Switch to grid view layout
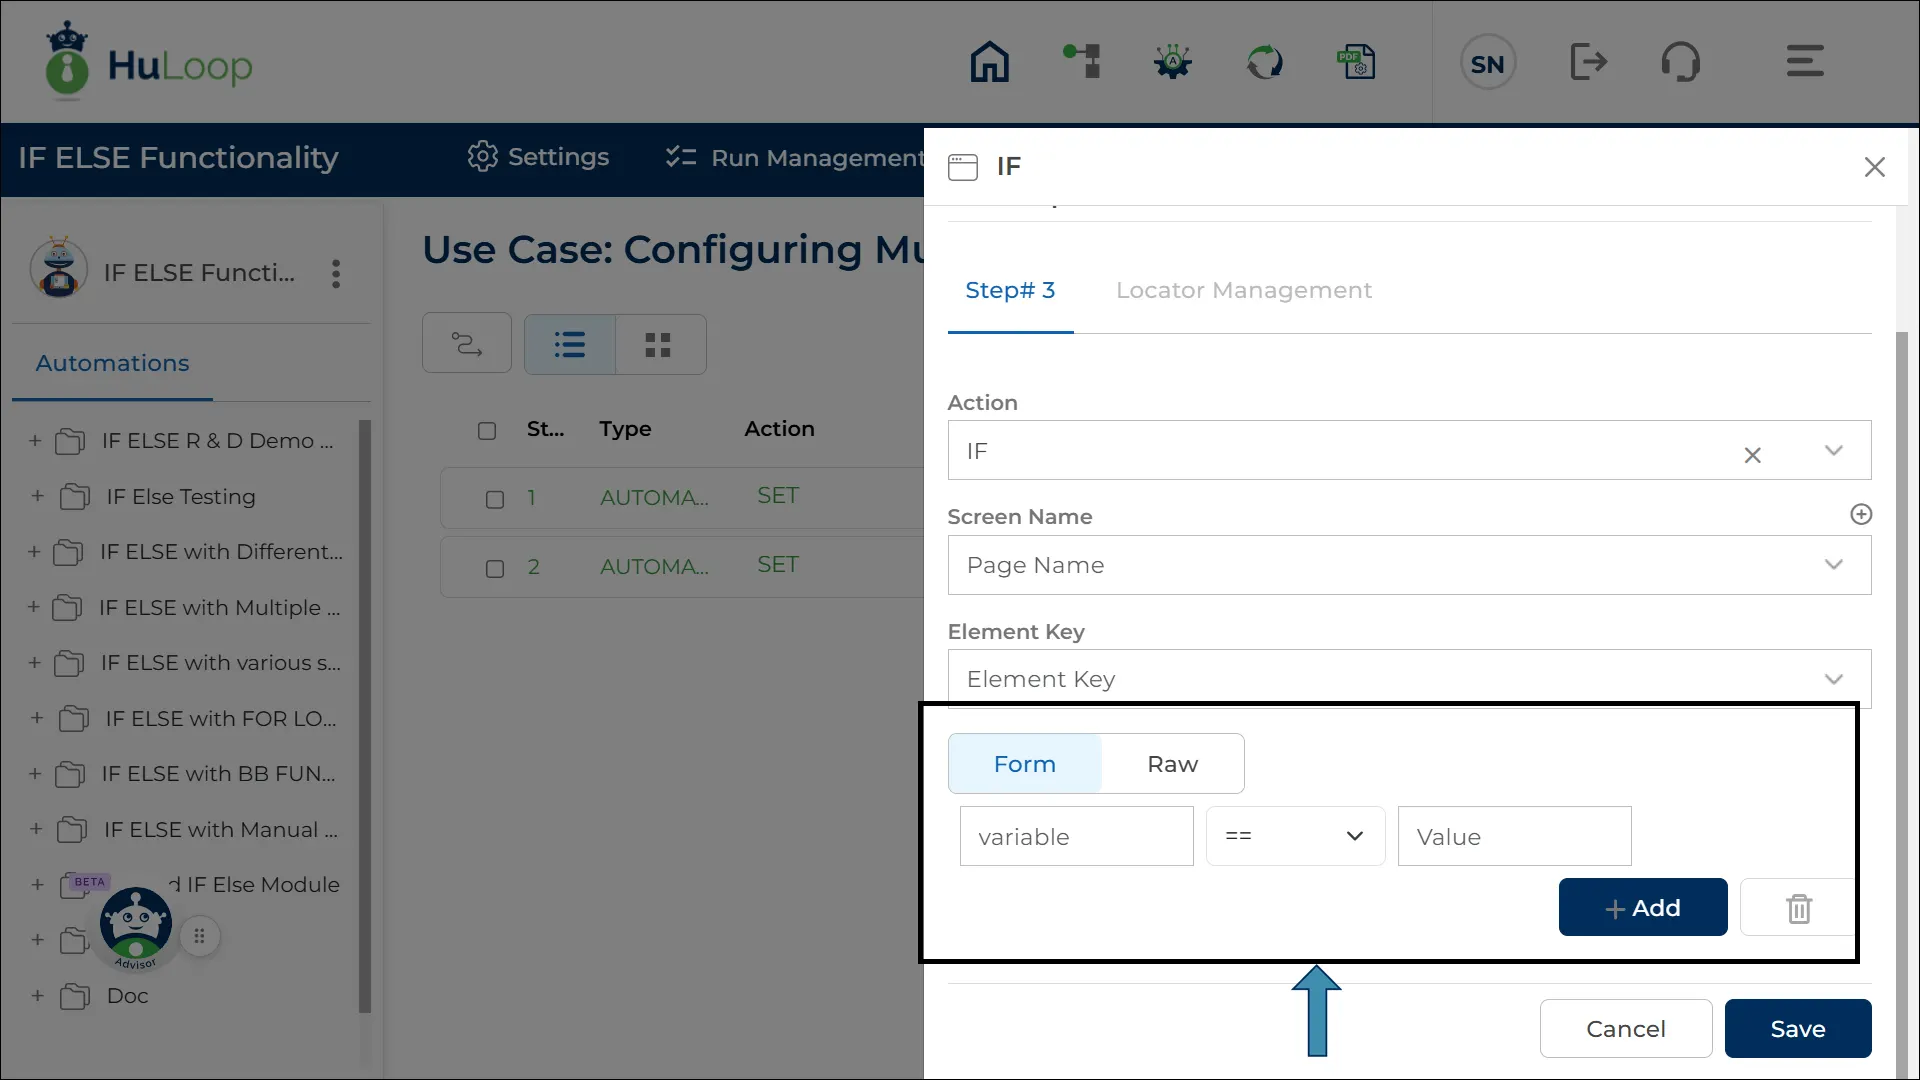 point(658,345)
